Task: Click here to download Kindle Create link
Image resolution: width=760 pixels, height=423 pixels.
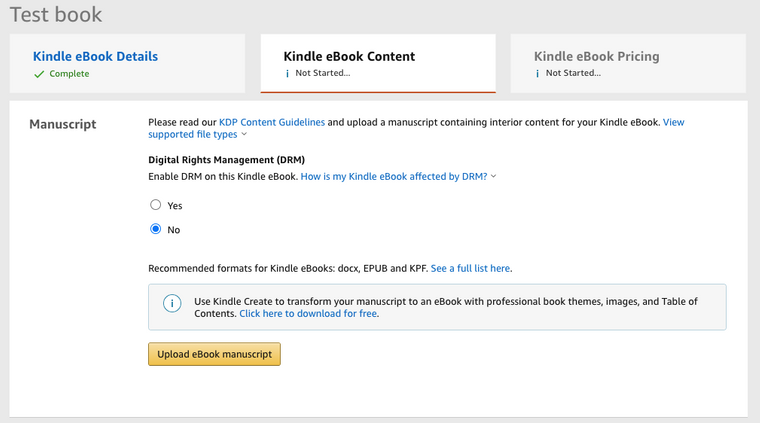Action: [x=308, y=313]
